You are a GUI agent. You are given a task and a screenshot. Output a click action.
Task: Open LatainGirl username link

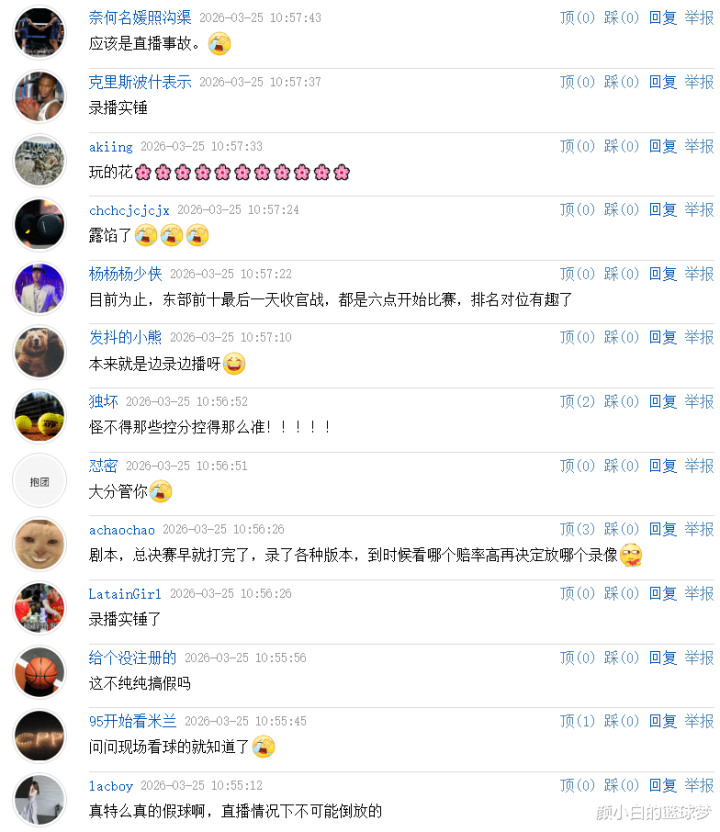tap(125, 594)
